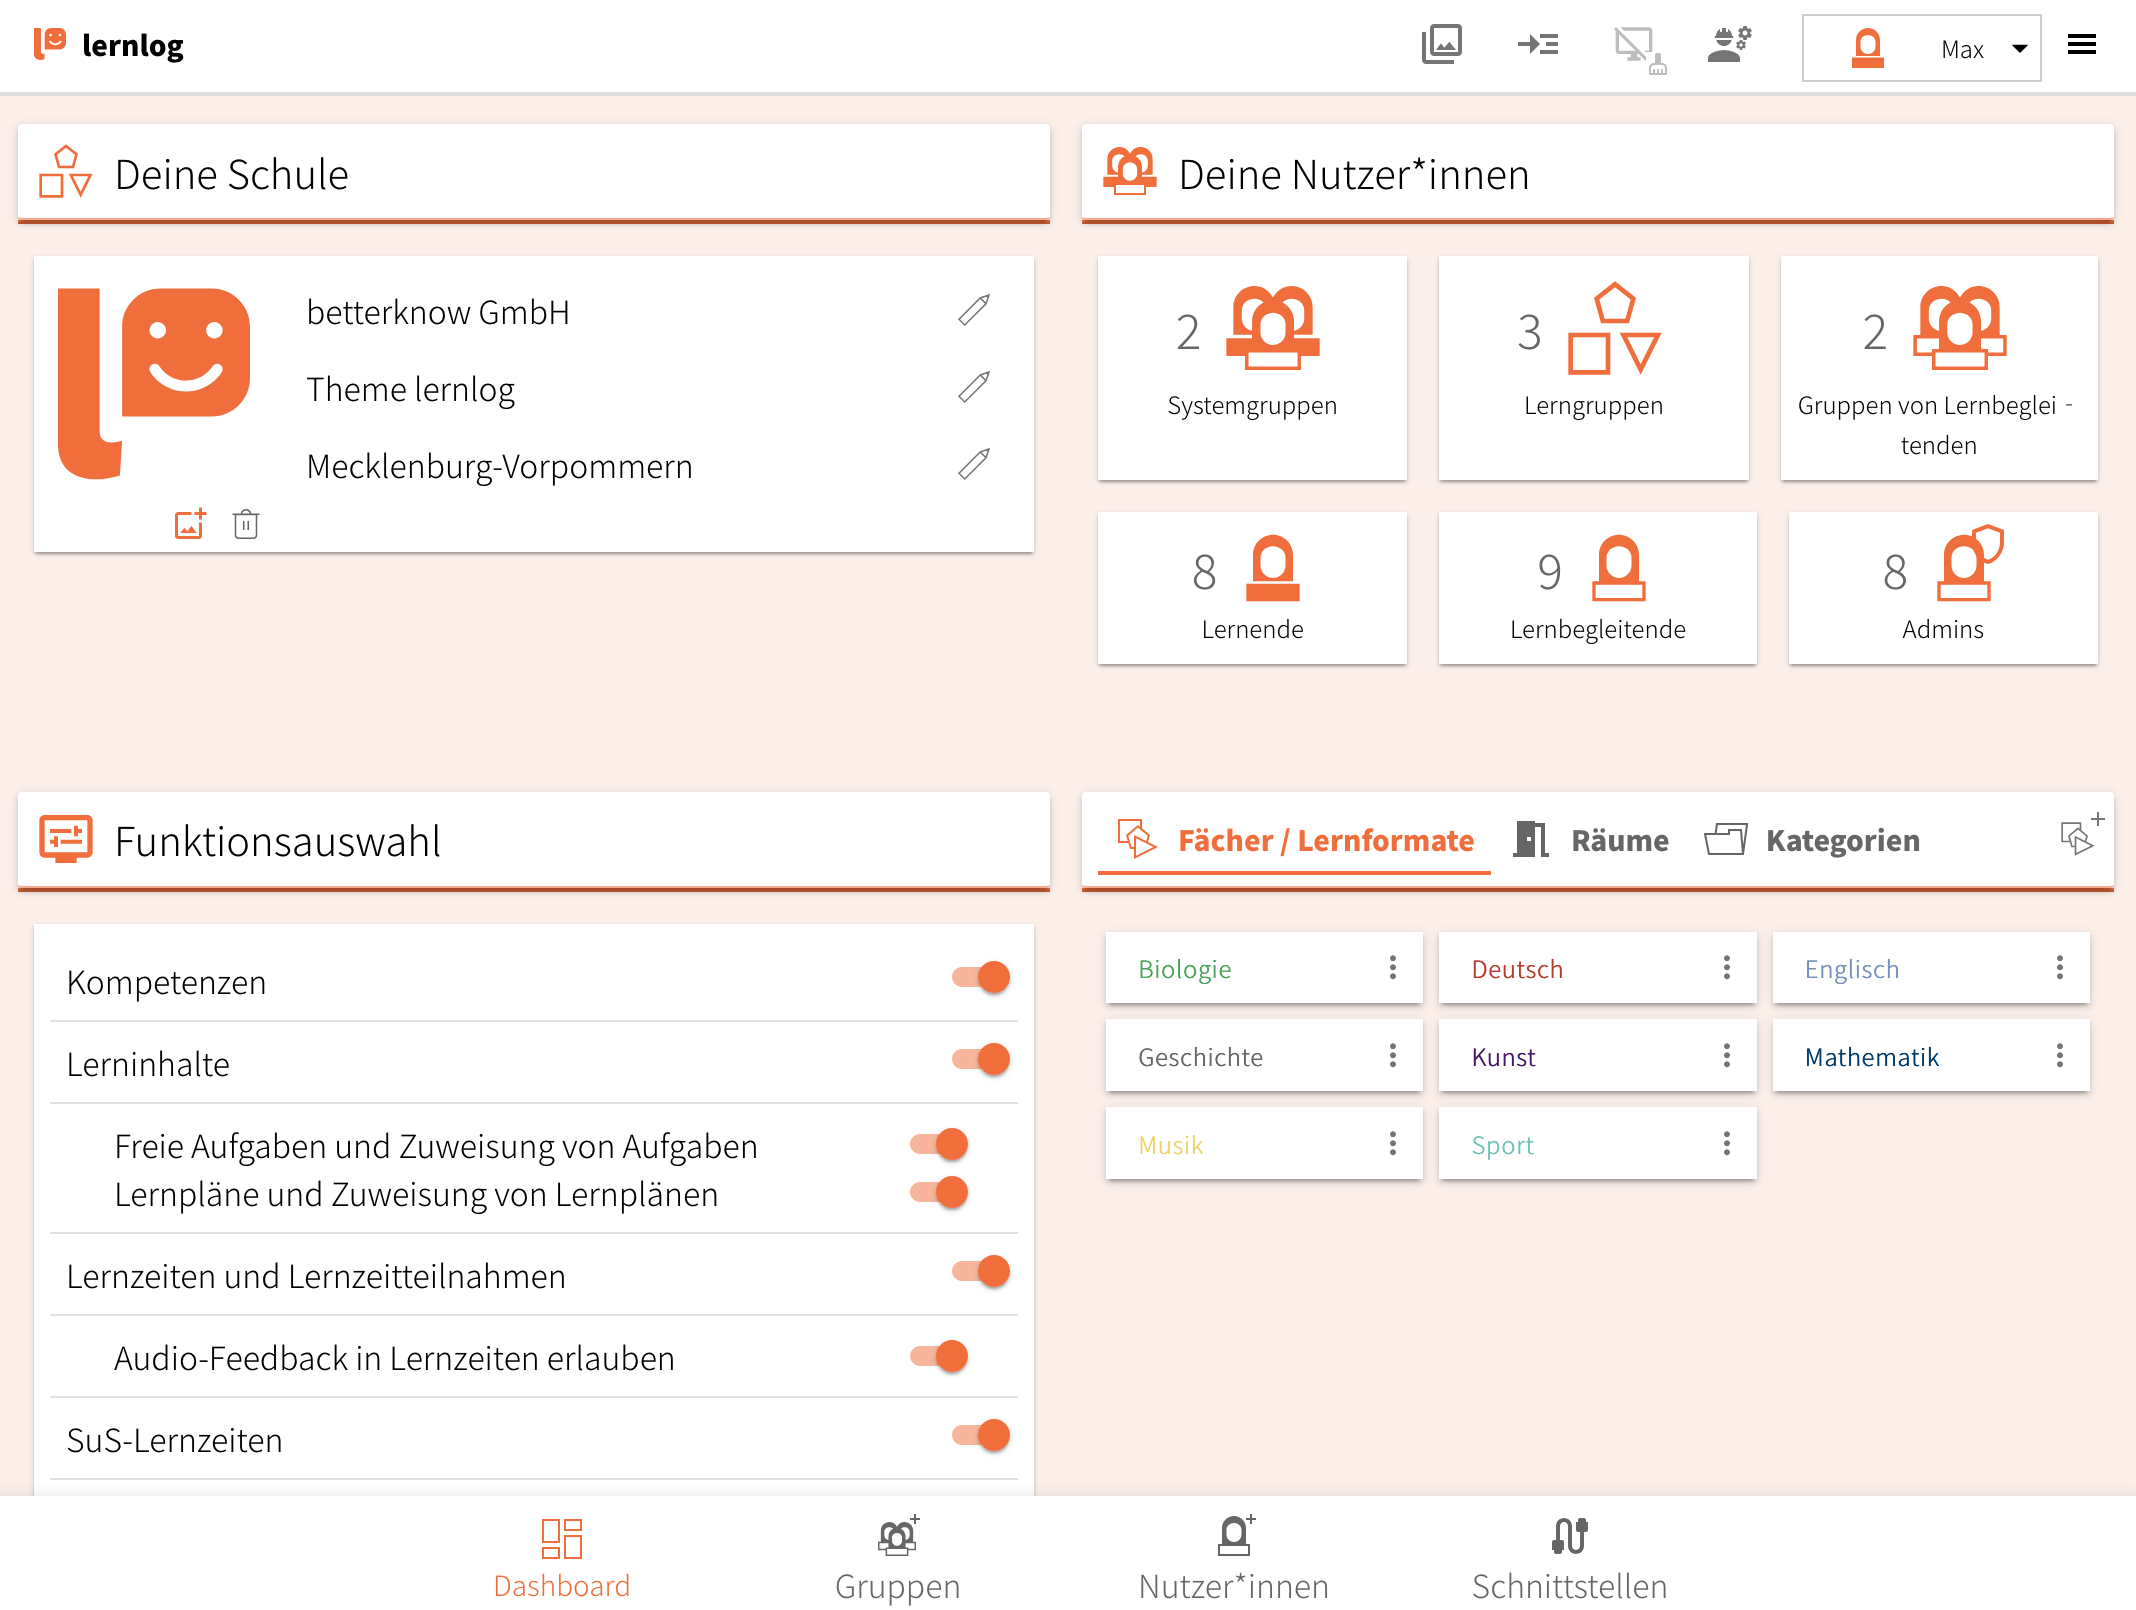This screenshot has width=2136, height=1610.
Task: Click the user settings gear icon
Action: (1729, 45)
